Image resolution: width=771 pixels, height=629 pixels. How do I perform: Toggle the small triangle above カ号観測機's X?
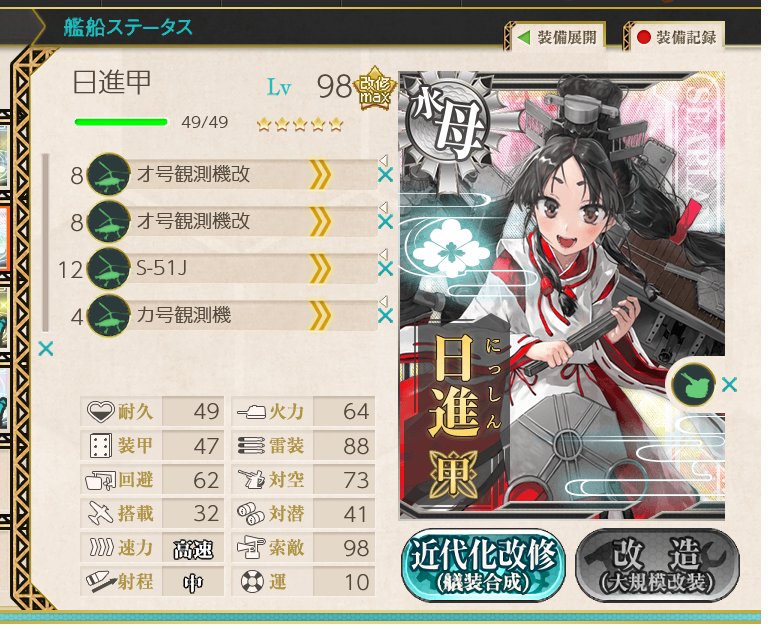(x=384, y=301)
